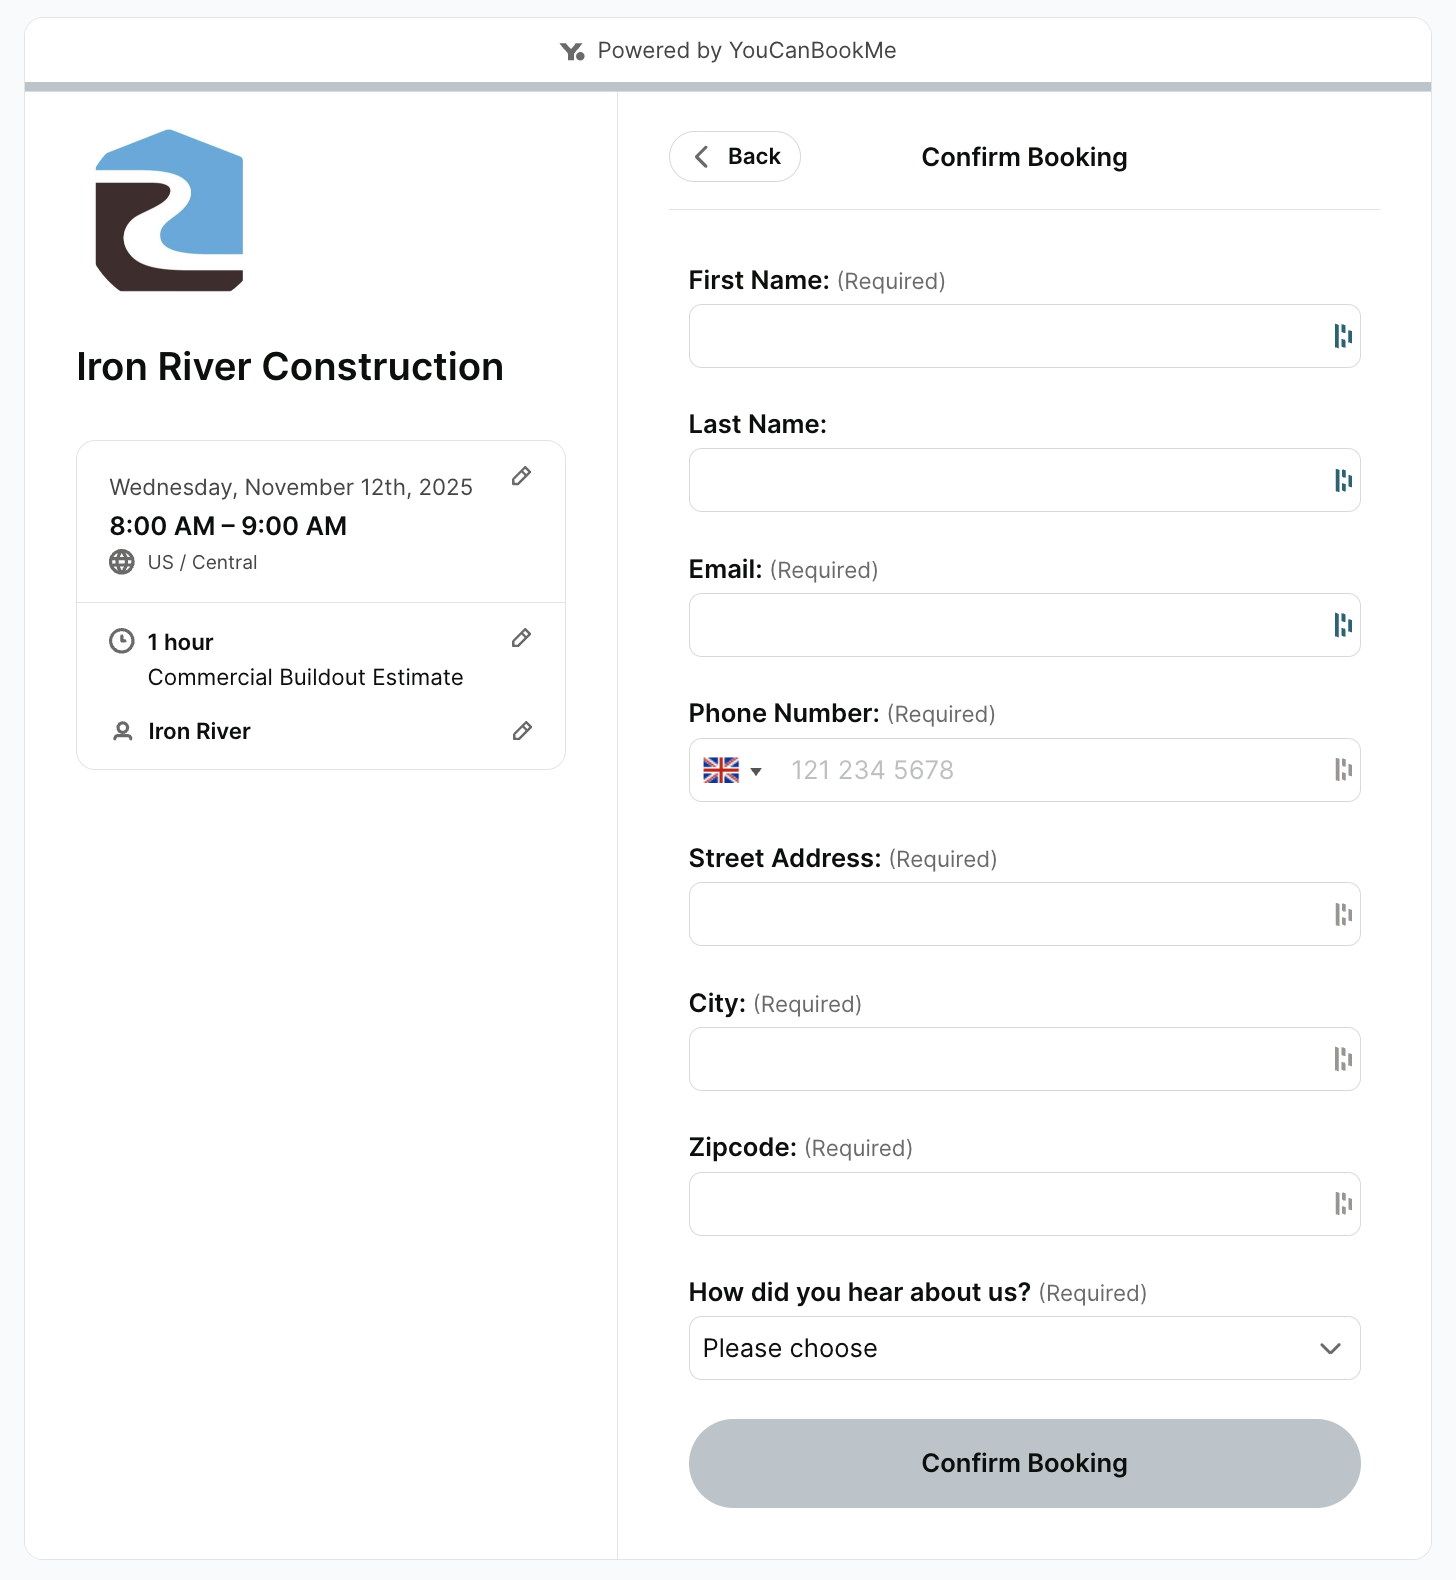Click the YouCanBookMe logo at the top
1456x1580 pixels.
572,50
